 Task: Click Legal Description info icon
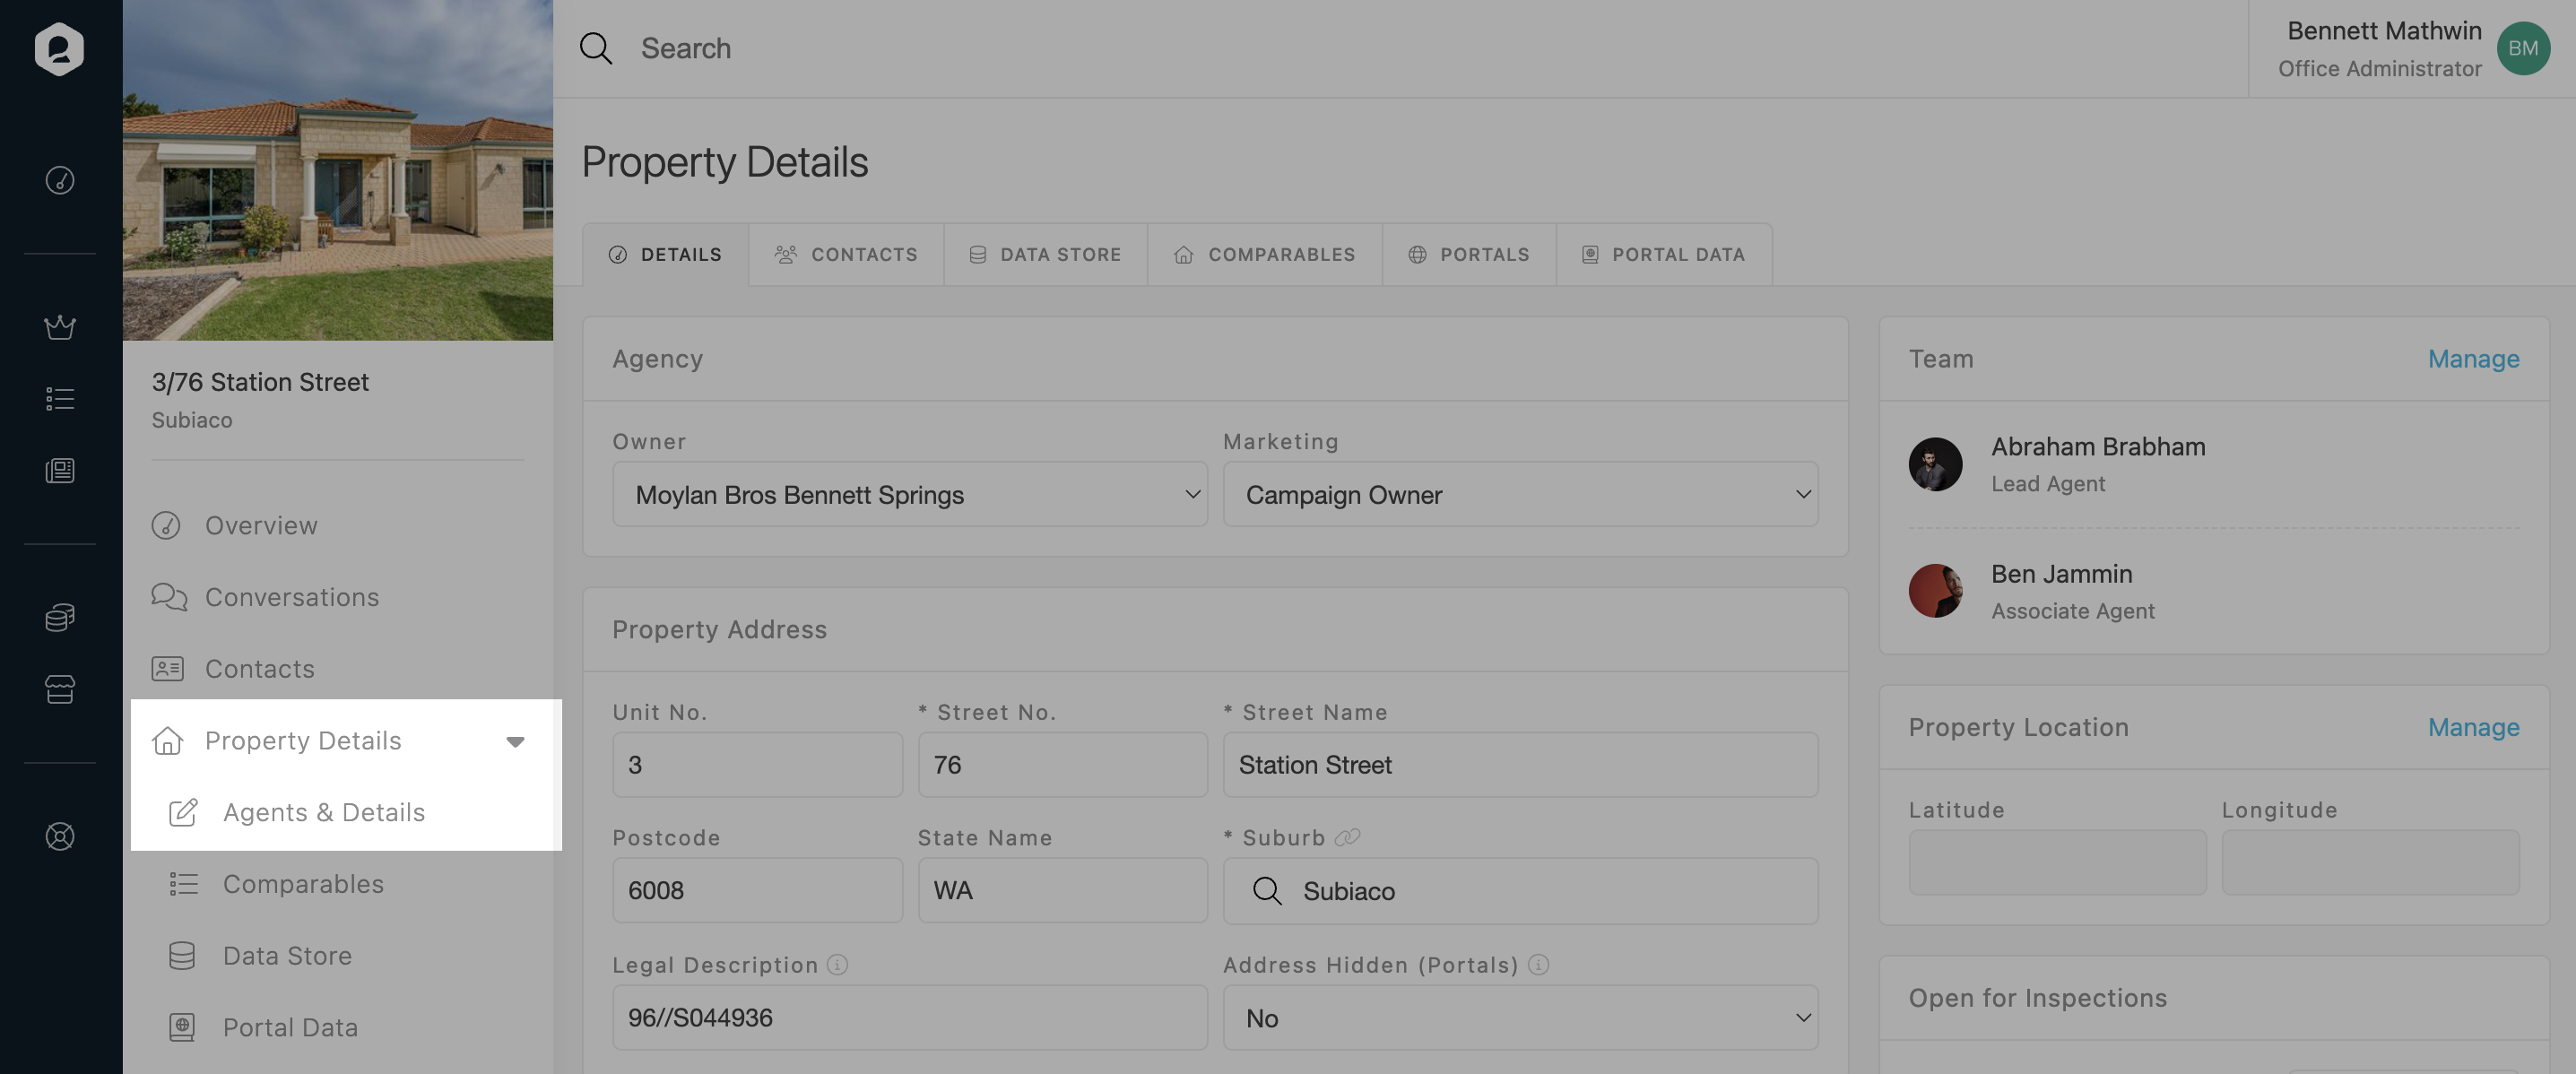[x=838, y=964]
